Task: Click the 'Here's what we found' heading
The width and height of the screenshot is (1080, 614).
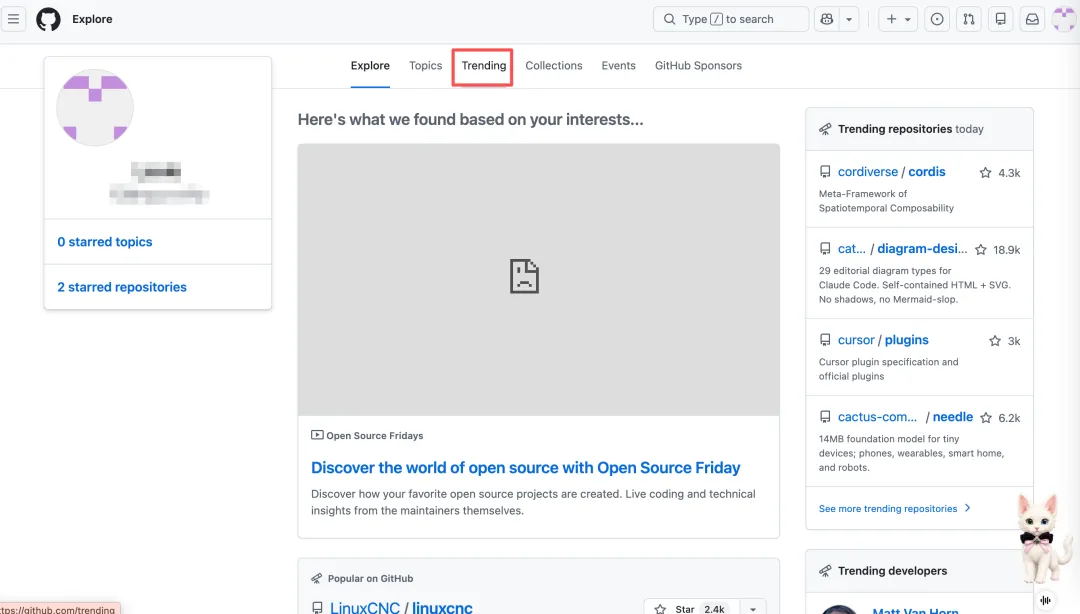Action: point(470,119)
